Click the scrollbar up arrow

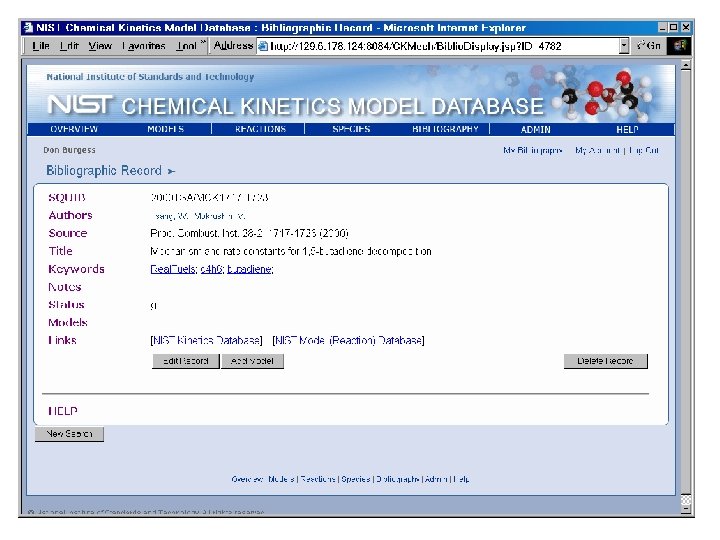pyautogui.click(x=686, y=66)
